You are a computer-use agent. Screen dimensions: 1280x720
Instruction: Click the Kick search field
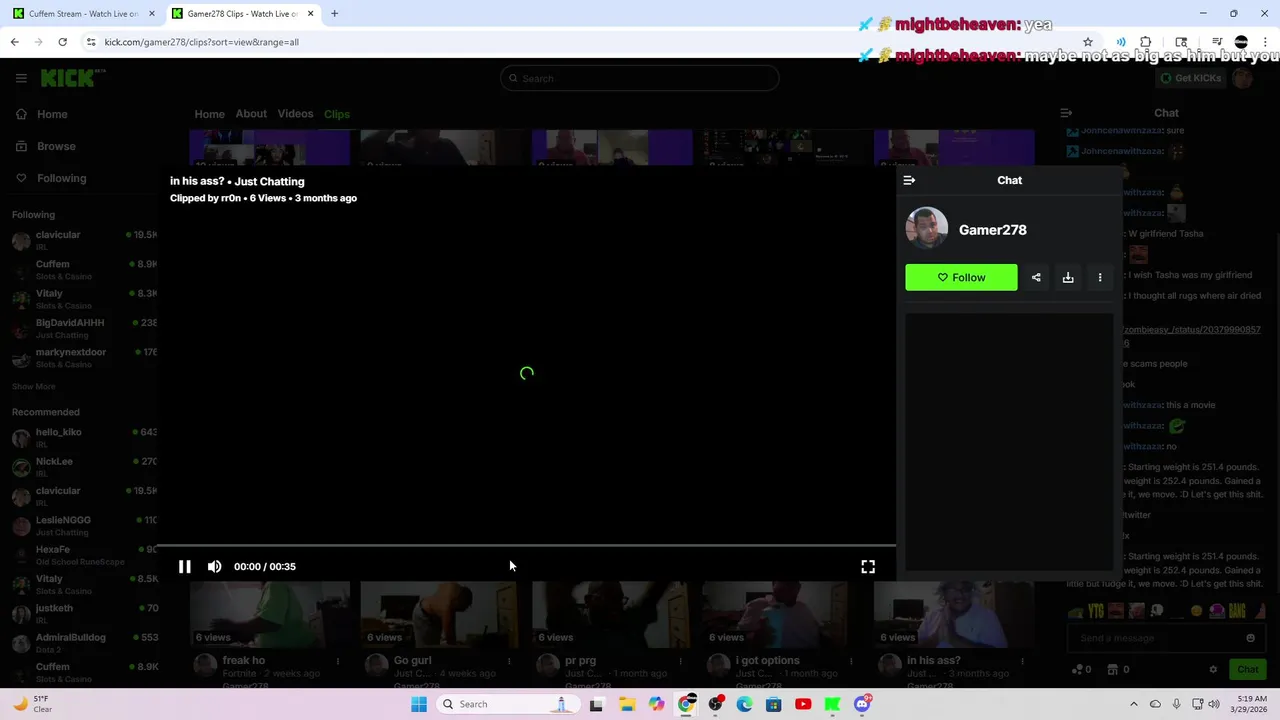pos(640,78)
